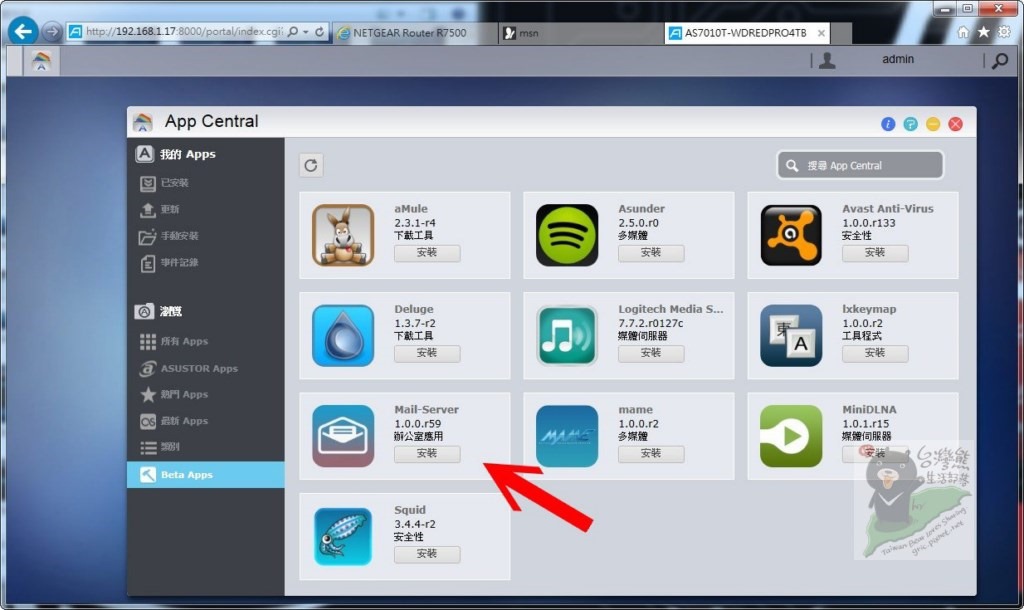The height and width of the screenshot is (610, 1024).
Task: Install the Asunder app
Action: 651,253
